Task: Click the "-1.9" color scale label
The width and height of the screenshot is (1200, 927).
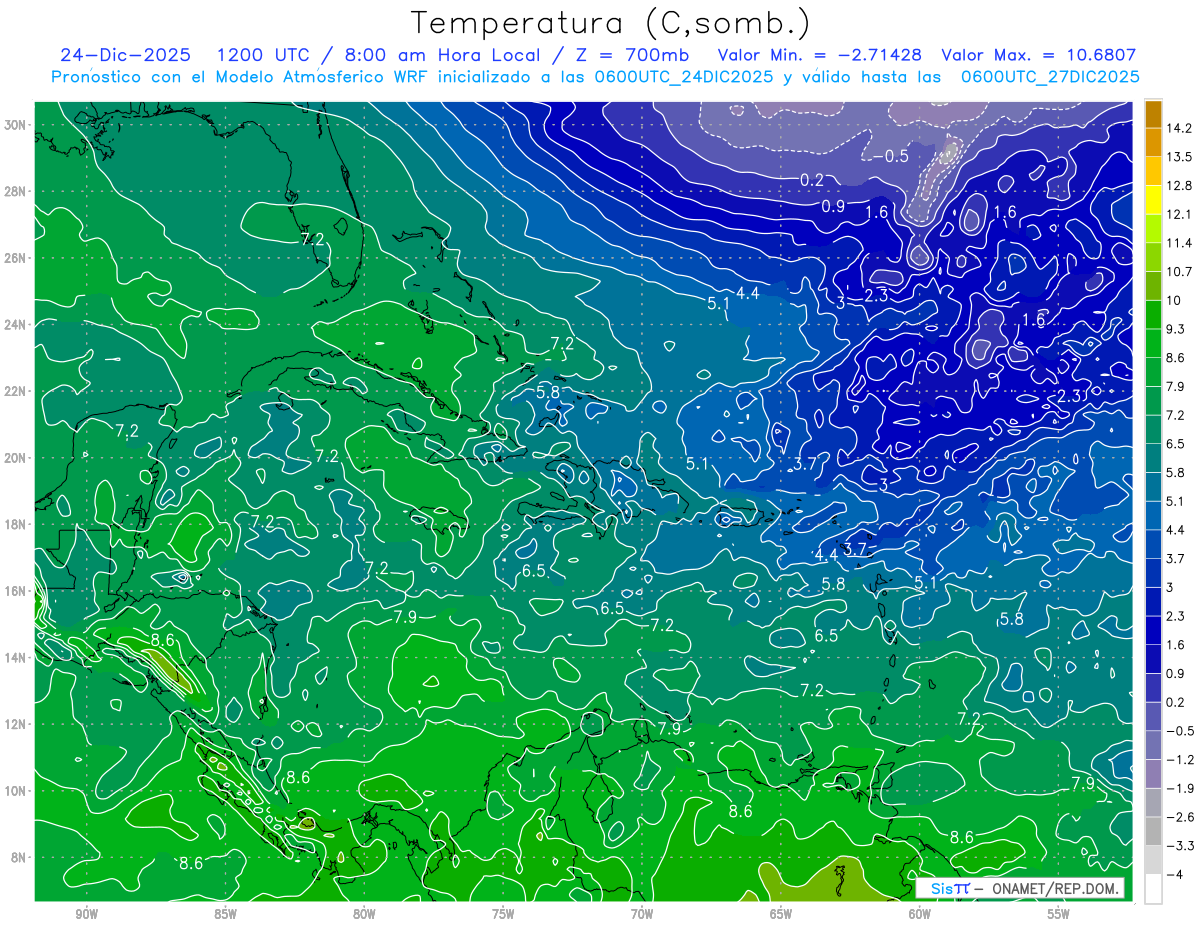Action: click(1180, 788)
